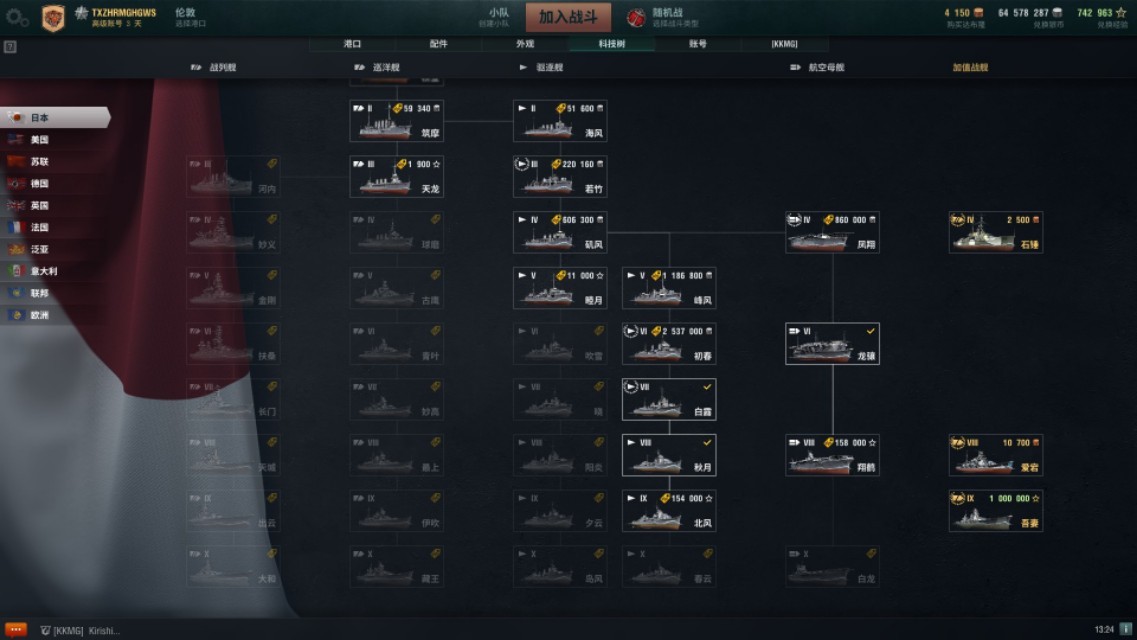Select the 白露 tier VII destroyer tile
1137x640 pixels.
pyautogui.click(x=669, y=399)
